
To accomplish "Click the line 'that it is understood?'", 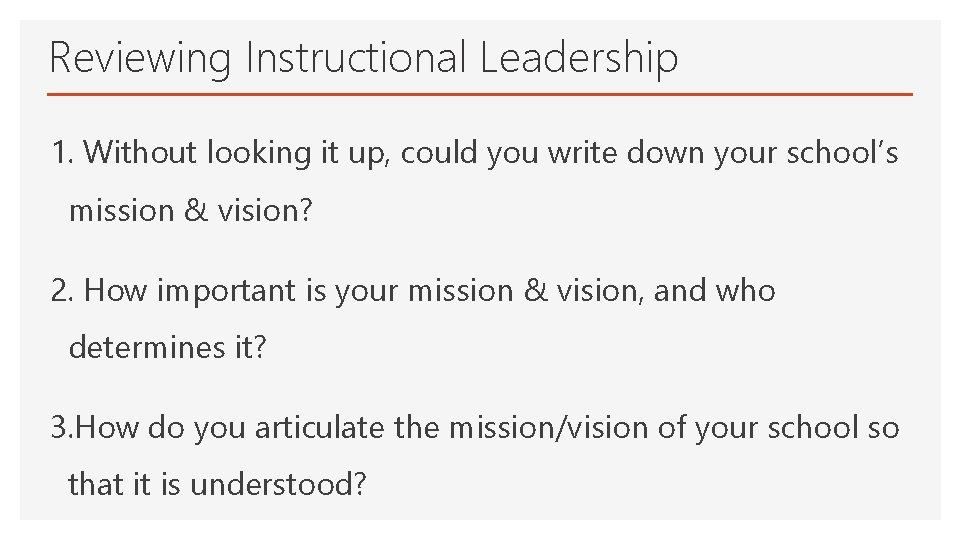I will pyautogui.click(x=217, y=486).
